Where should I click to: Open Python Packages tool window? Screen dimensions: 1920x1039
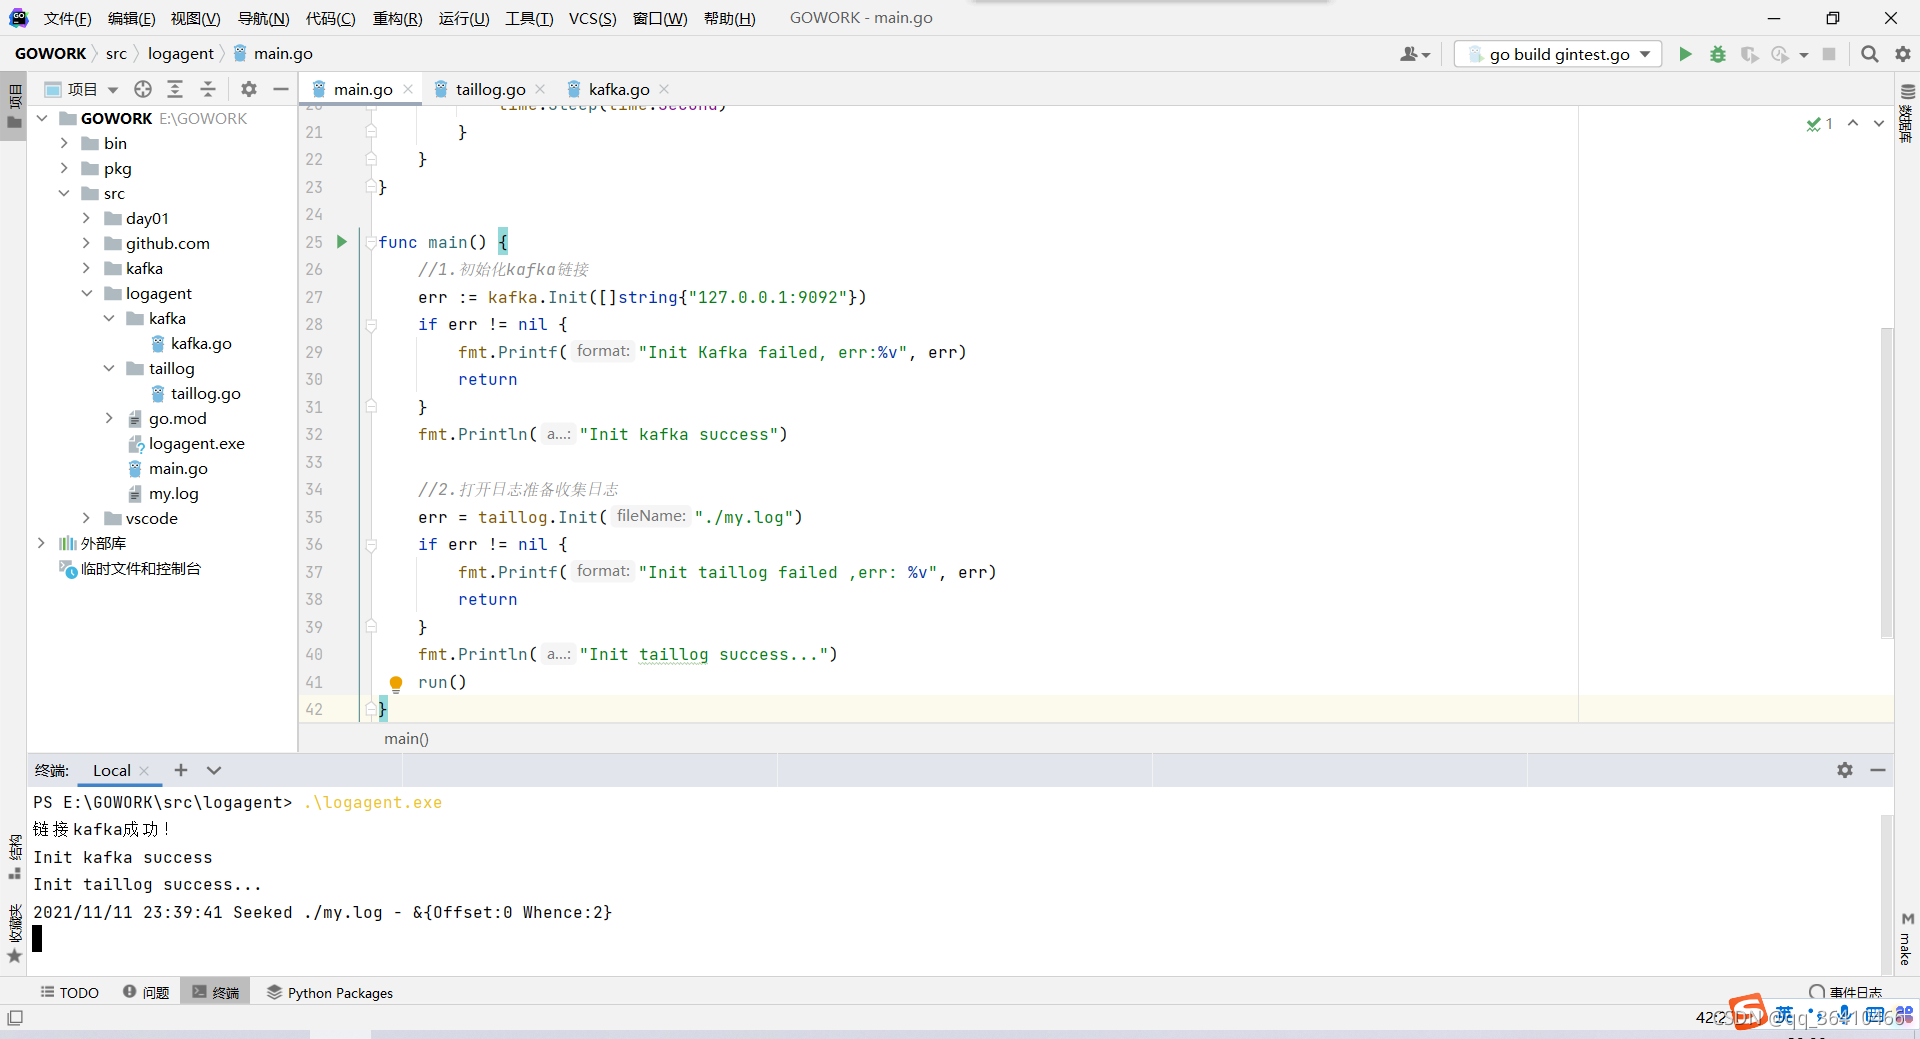(330, 992)
